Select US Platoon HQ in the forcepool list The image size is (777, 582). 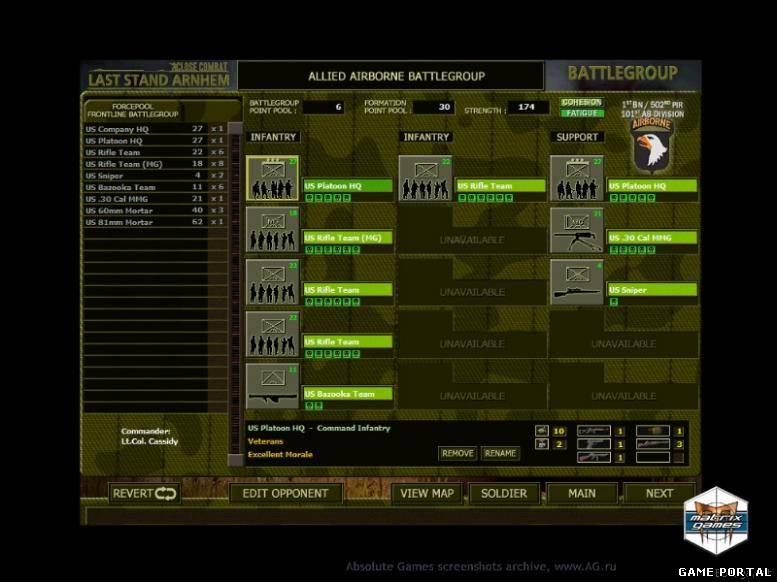click(x=155, y=141)
